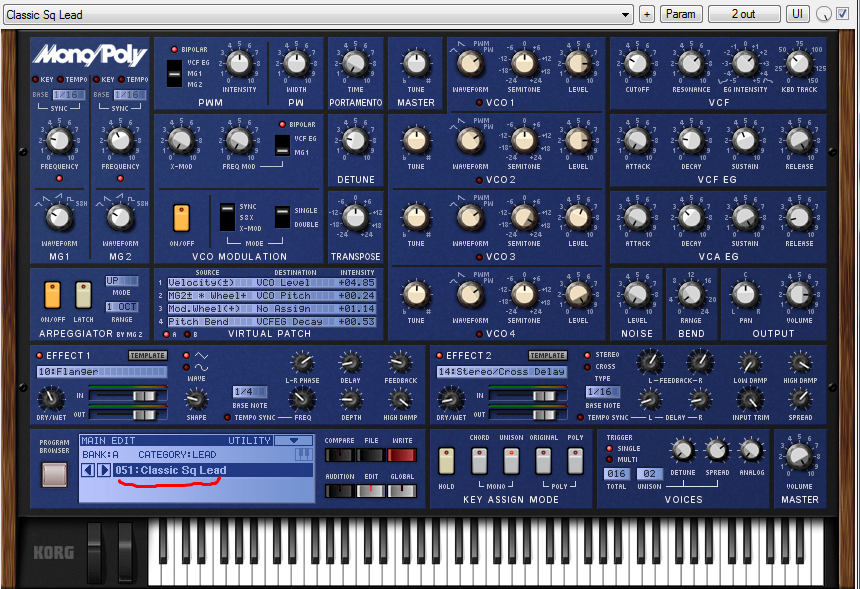This screenshot has width=860, height=589.
Task: Toggle Effect 1 on/off LED
Action: [39, 356]
